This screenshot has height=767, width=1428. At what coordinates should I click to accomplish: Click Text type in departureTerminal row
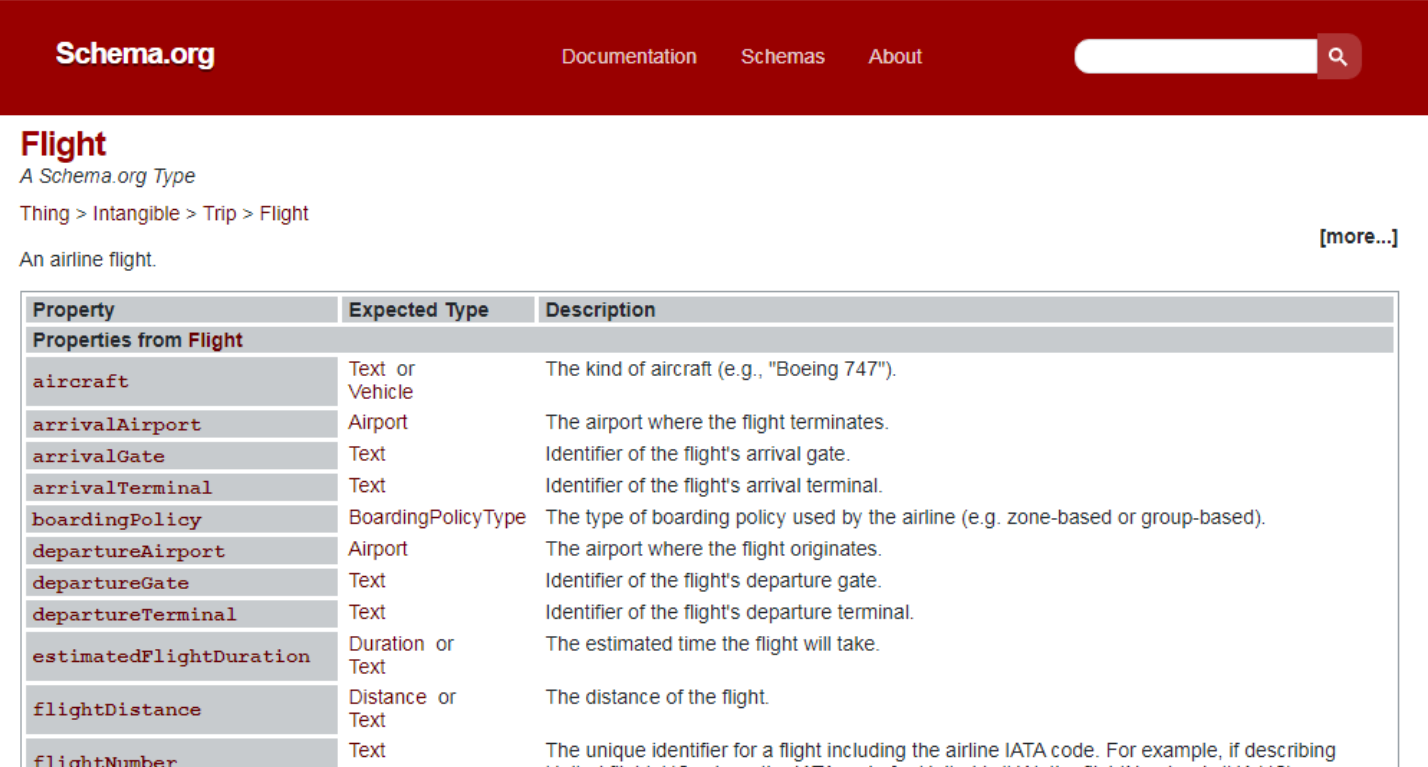pyautogui.click(x=367, y=612)
